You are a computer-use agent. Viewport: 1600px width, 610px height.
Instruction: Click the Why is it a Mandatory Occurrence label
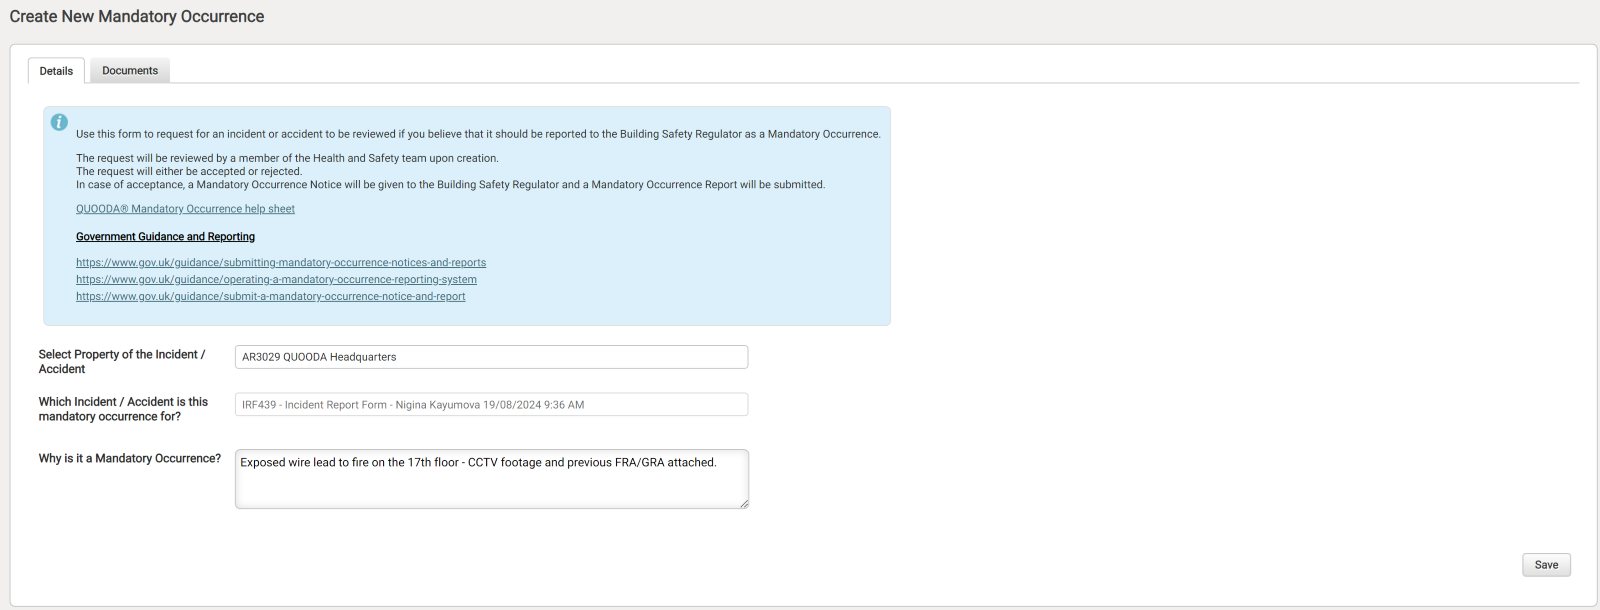point(130,459)
